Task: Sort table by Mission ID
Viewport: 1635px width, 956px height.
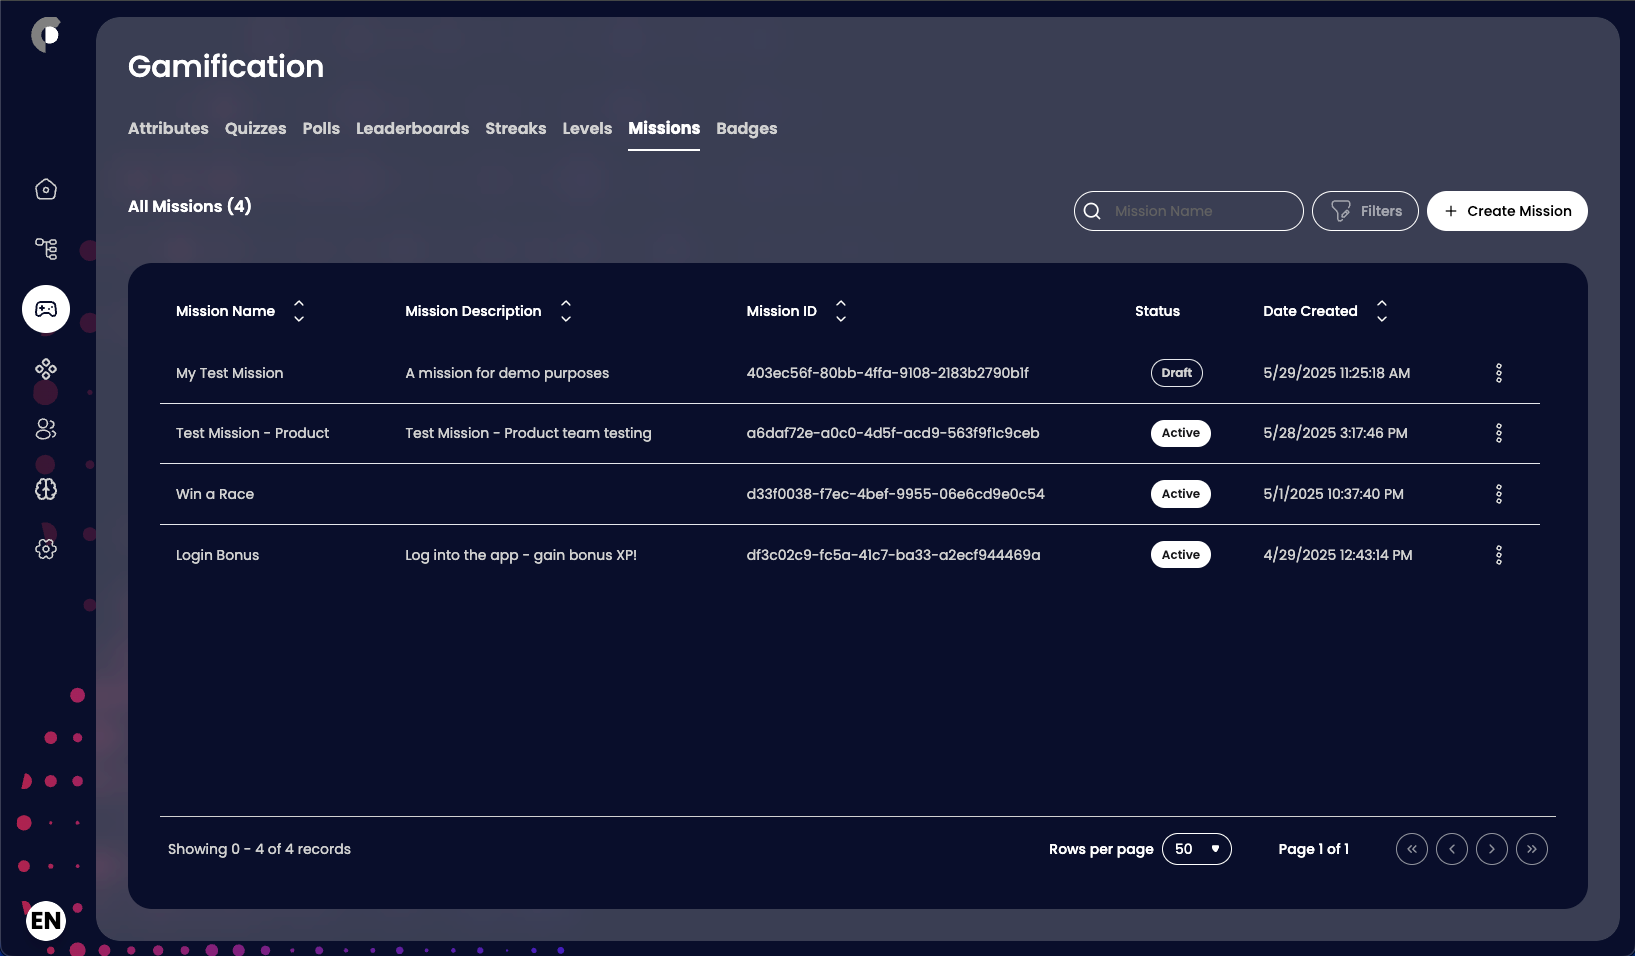Action: click(x=840, y=311)
